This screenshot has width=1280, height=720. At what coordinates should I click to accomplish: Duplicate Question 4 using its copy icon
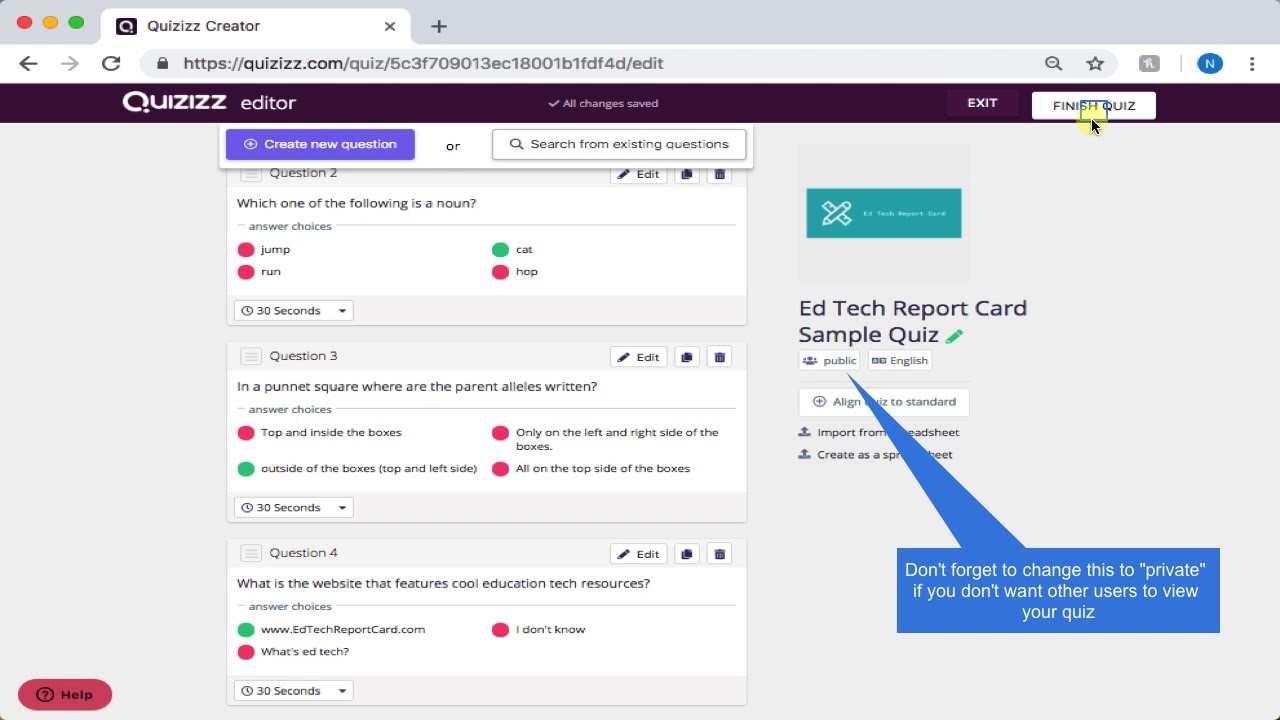coord(687,553)
